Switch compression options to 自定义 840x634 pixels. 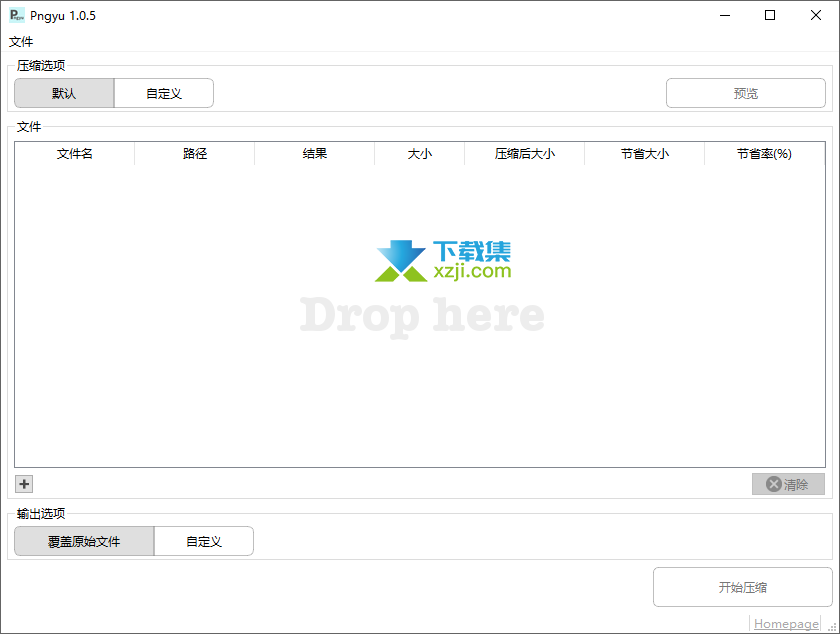[x=164, y=93]
